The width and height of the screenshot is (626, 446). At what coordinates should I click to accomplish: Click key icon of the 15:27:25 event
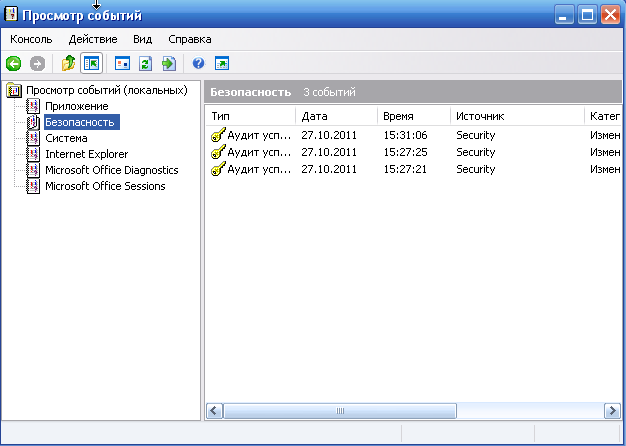218,152
